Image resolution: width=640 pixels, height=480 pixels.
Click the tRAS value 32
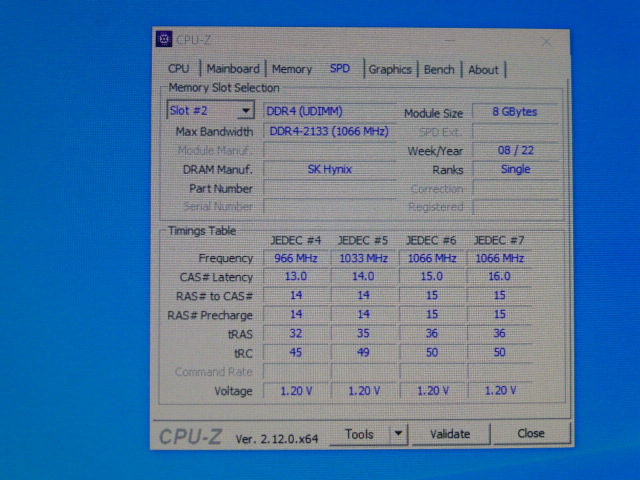(296, 333)
